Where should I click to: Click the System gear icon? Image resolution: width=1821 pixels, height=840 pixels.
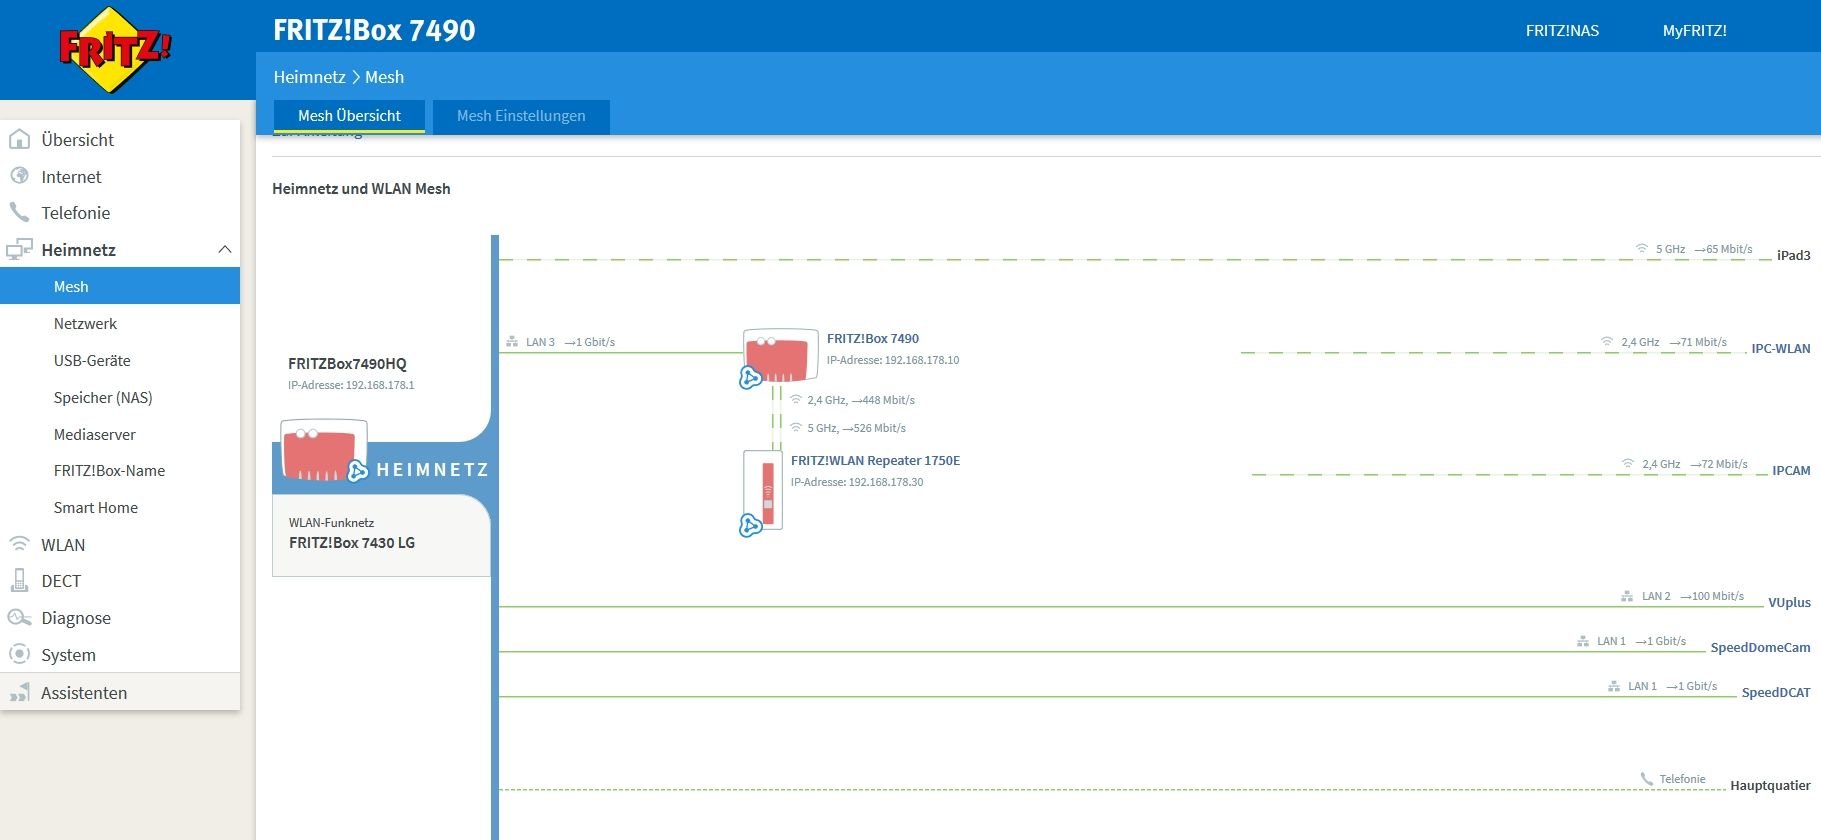click(19, 654)
